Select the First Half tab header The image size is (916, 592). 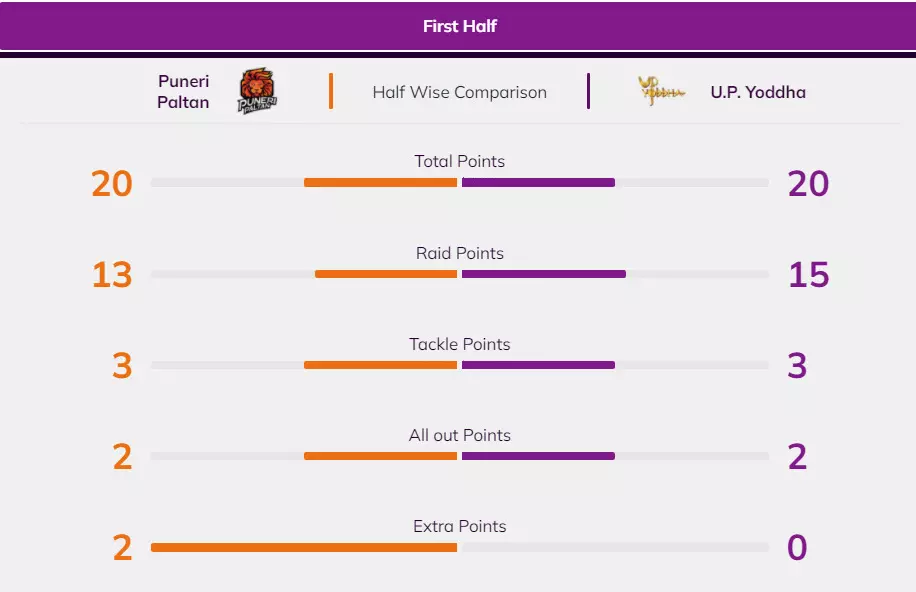click(x=459, y=26)
